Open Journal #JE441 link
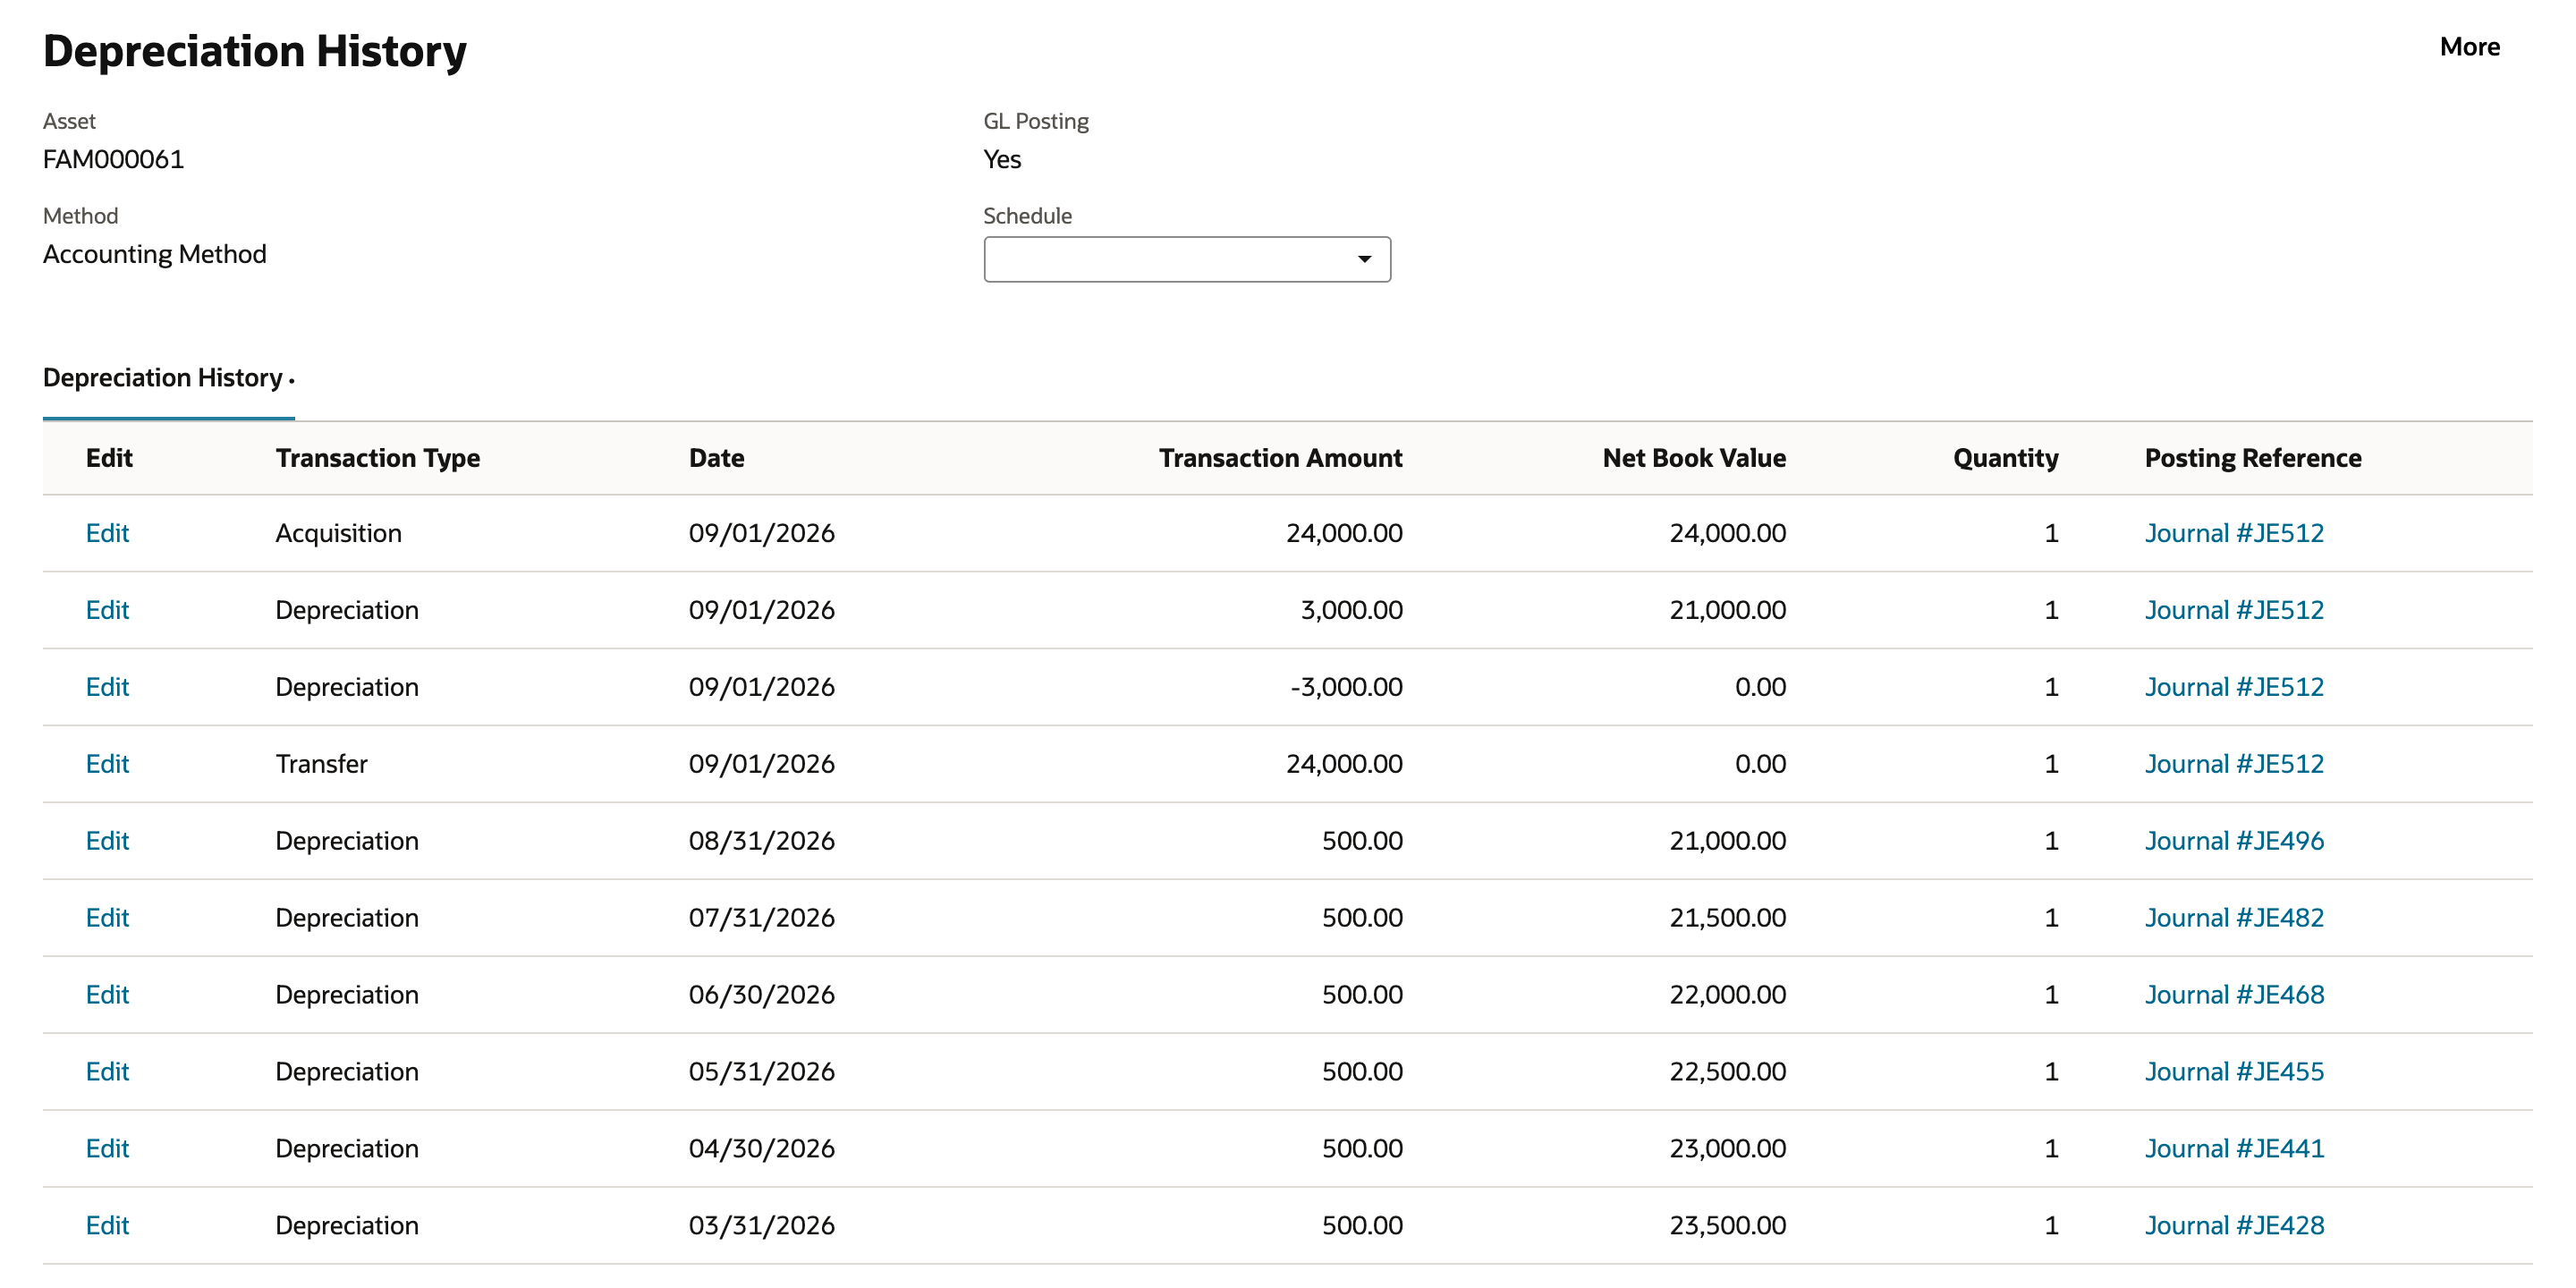Viewport: 2576px width, 1288px height. tap(2234, 1149)
